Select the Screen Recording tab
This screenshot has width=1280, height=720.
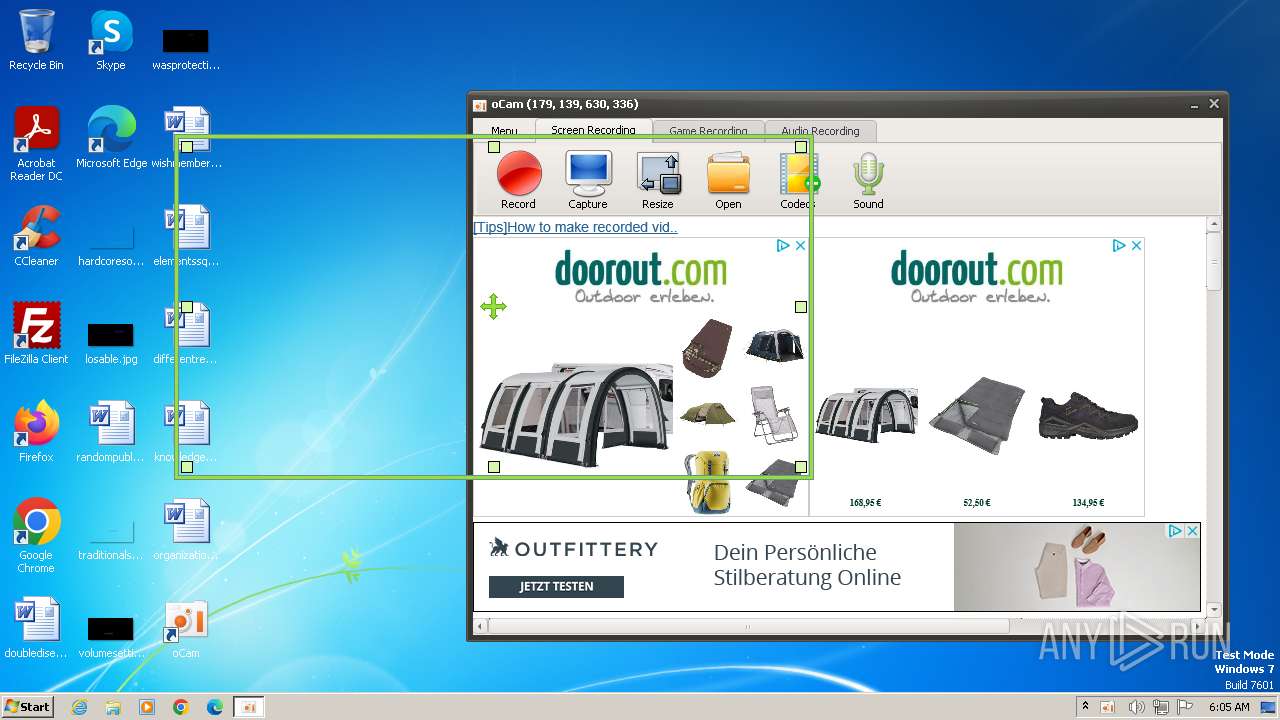pyautogui.click(x=593, y=130)
